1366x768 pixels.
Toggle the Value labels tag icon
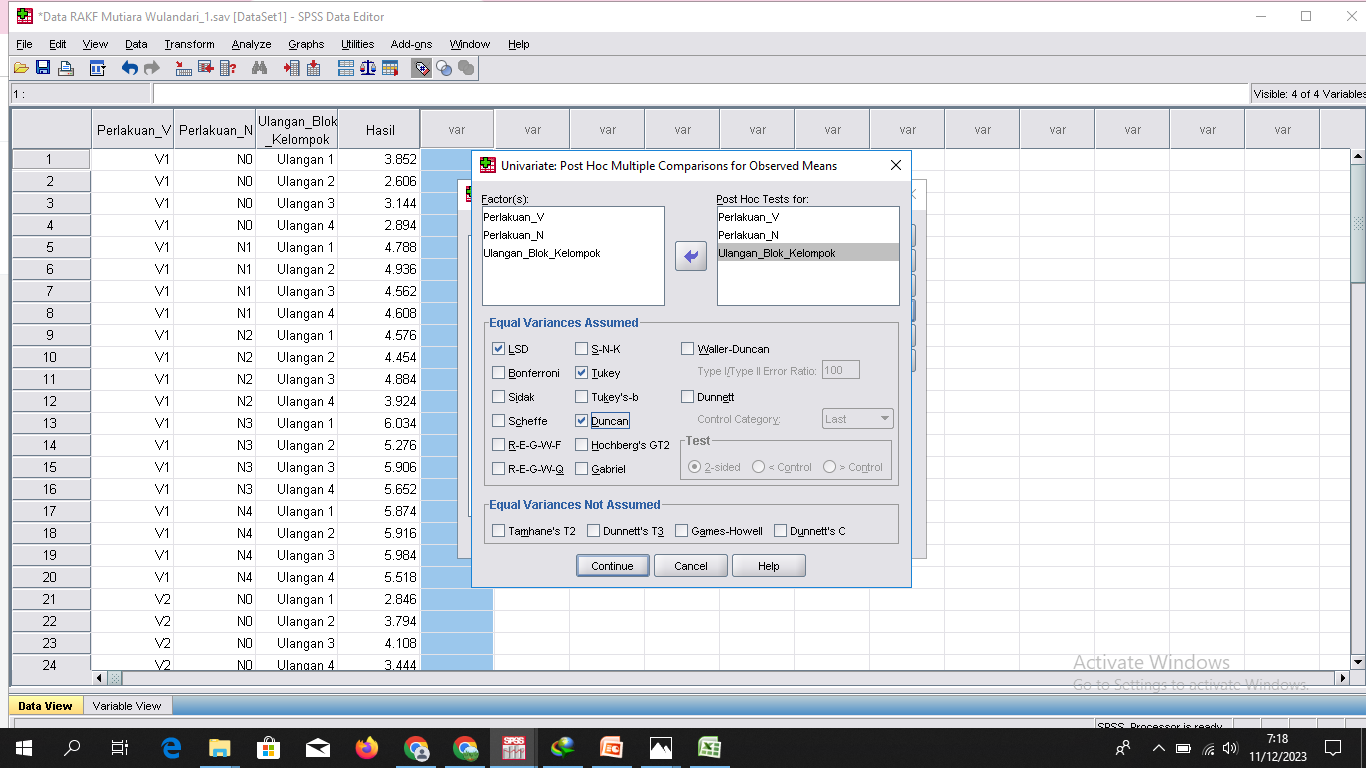[x=422, y=68]
